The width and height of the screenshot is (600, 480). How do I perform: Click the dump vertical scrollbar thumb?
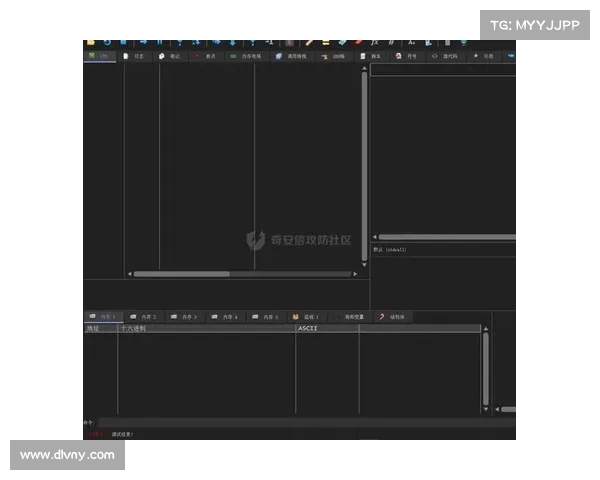pos(486,369)
